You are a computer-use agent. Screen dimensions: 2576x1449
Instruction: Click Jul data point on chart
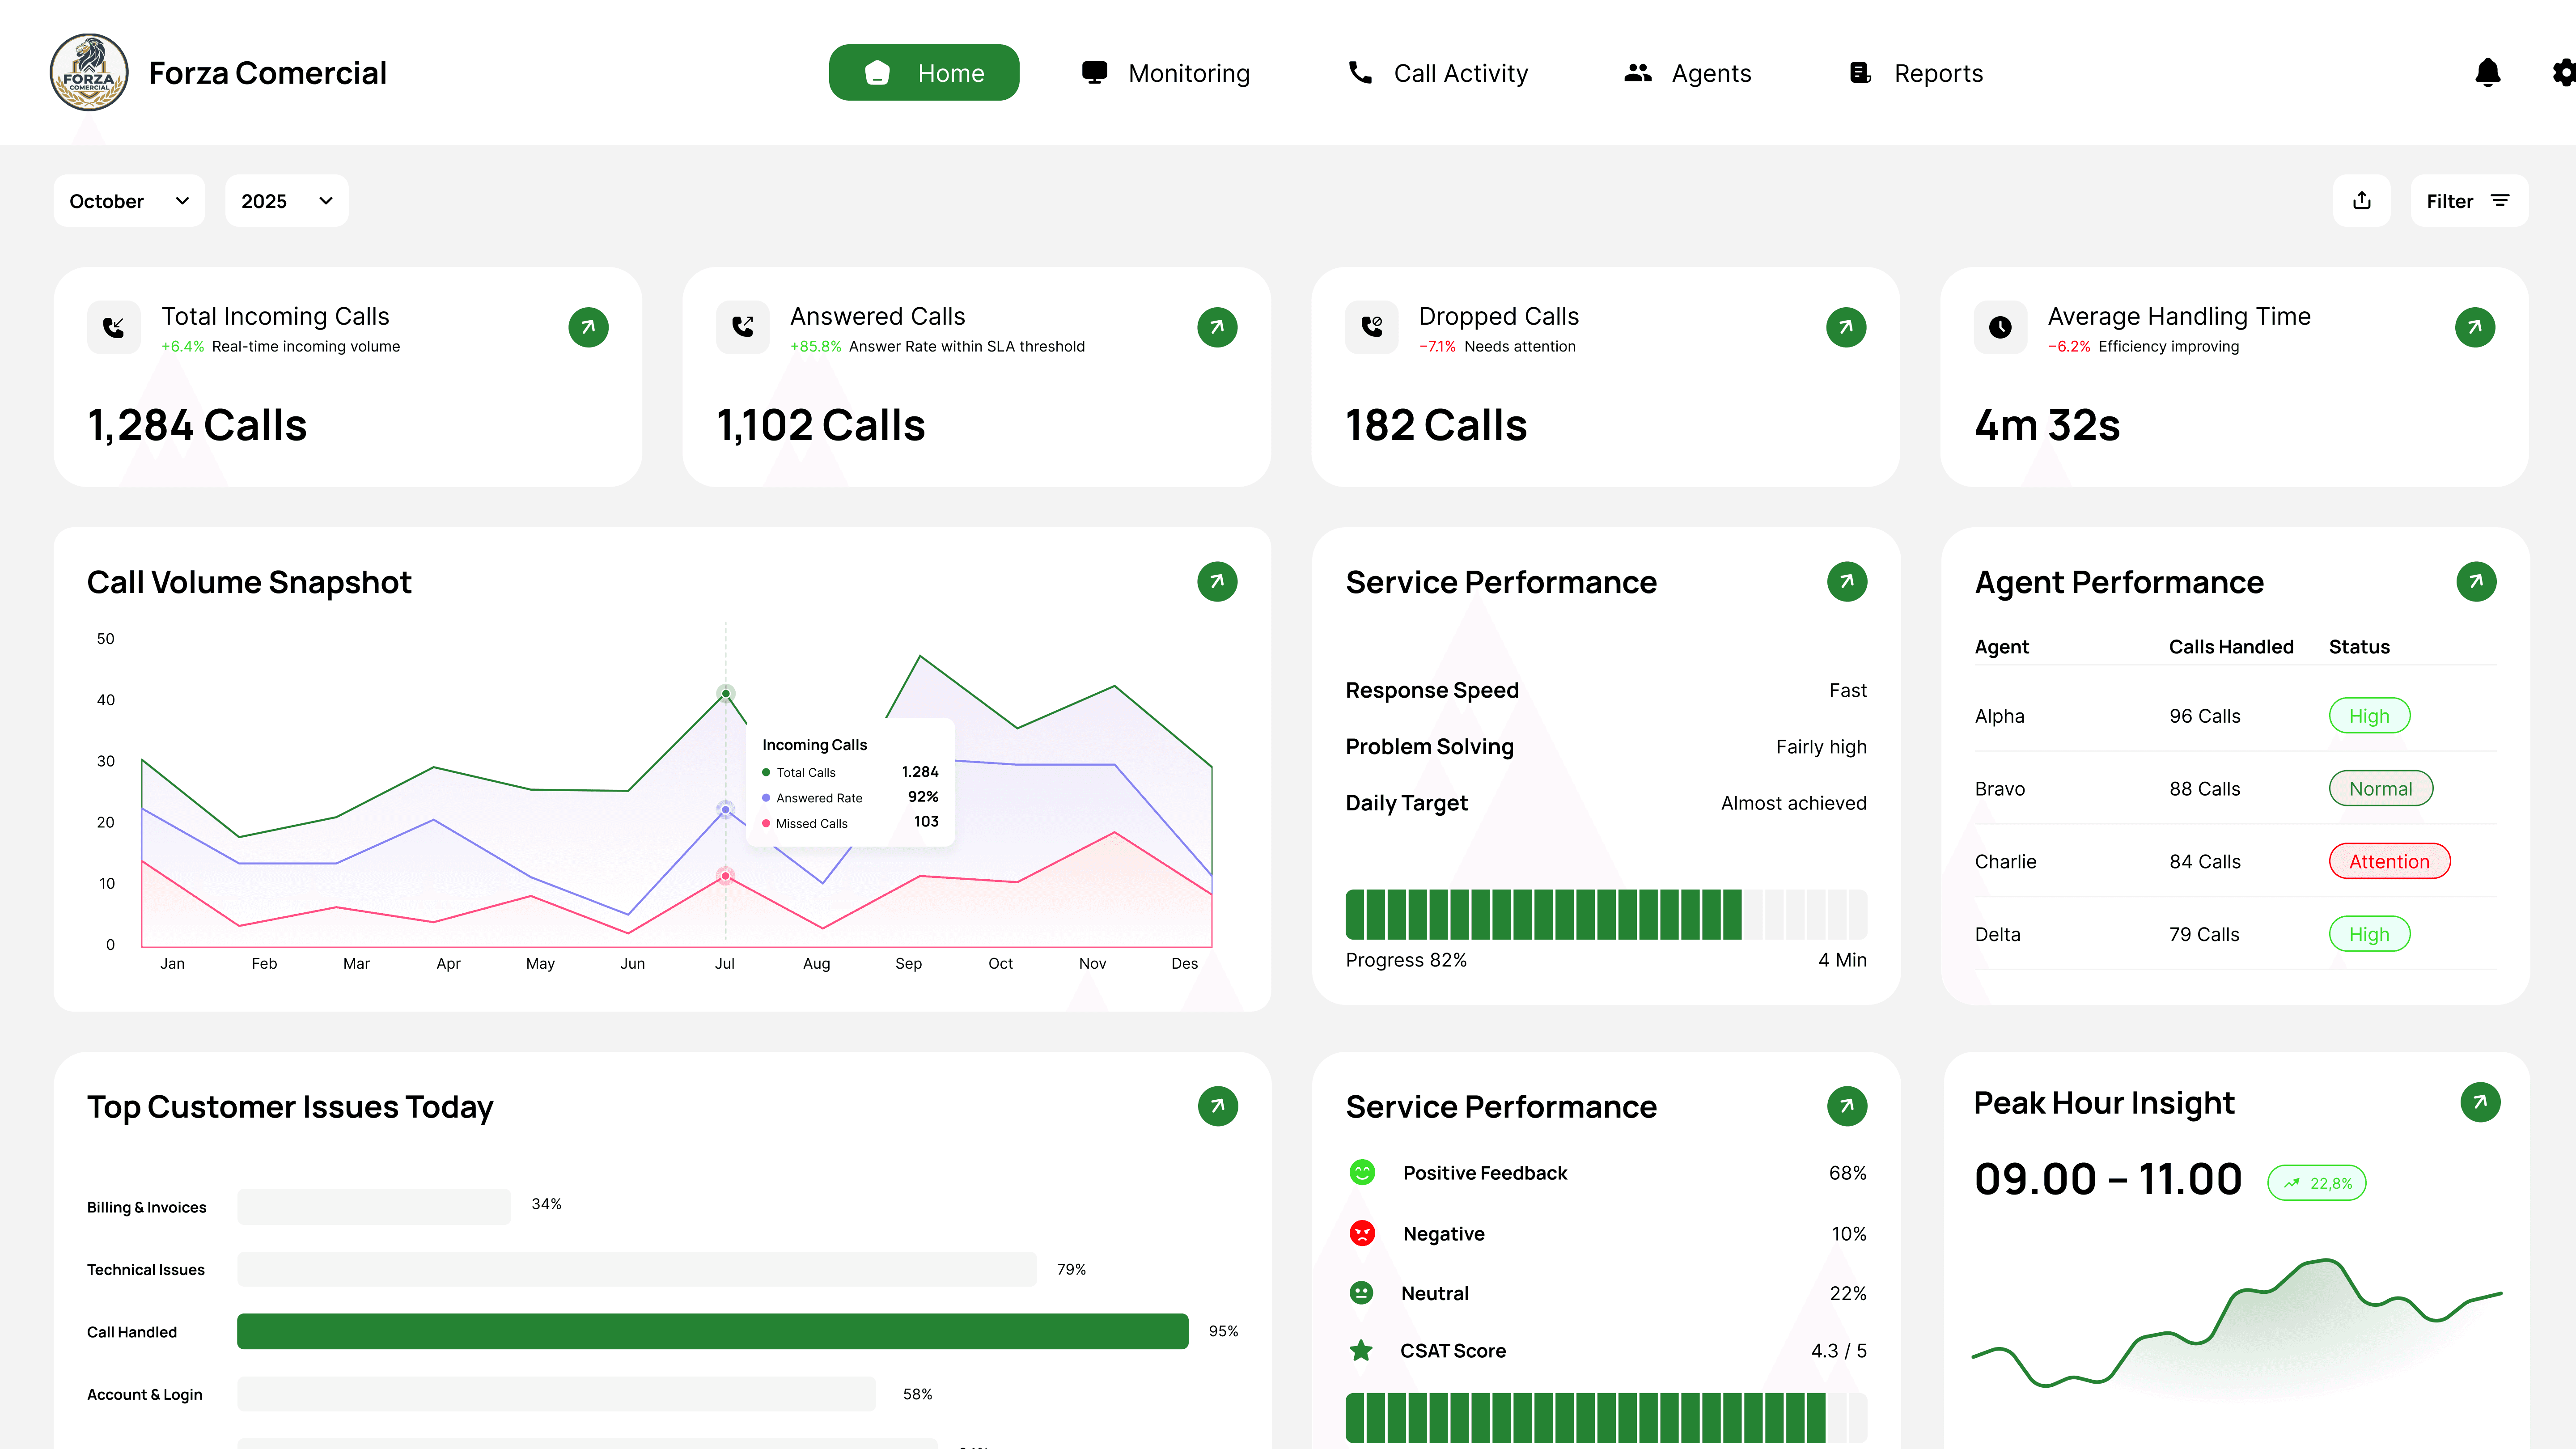[726, 693]
